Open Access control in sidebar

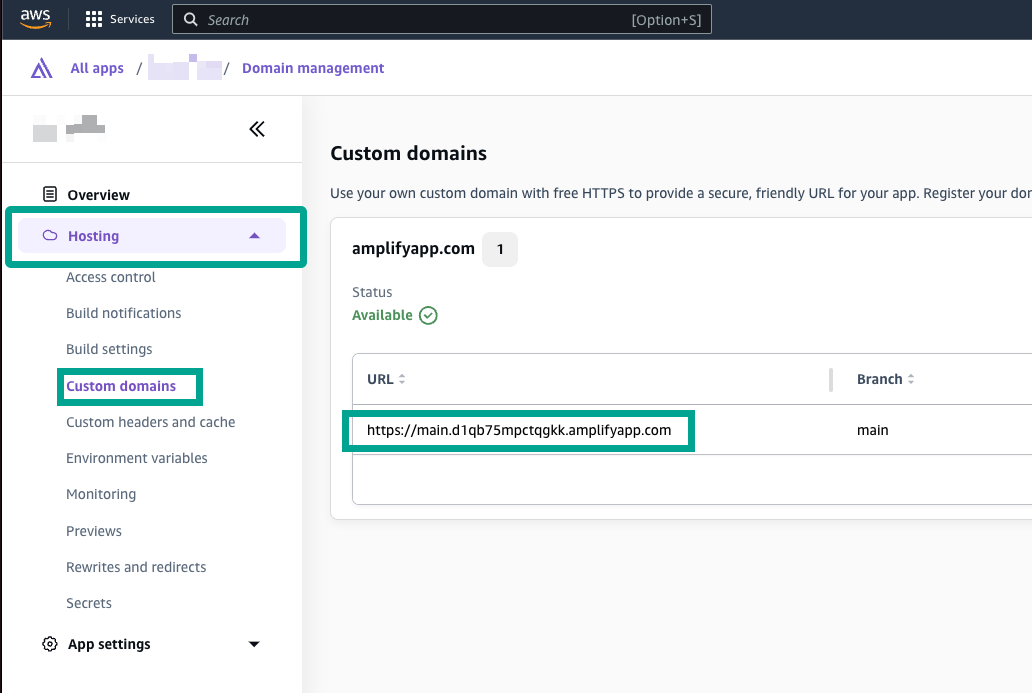click(x=111, y=277)
